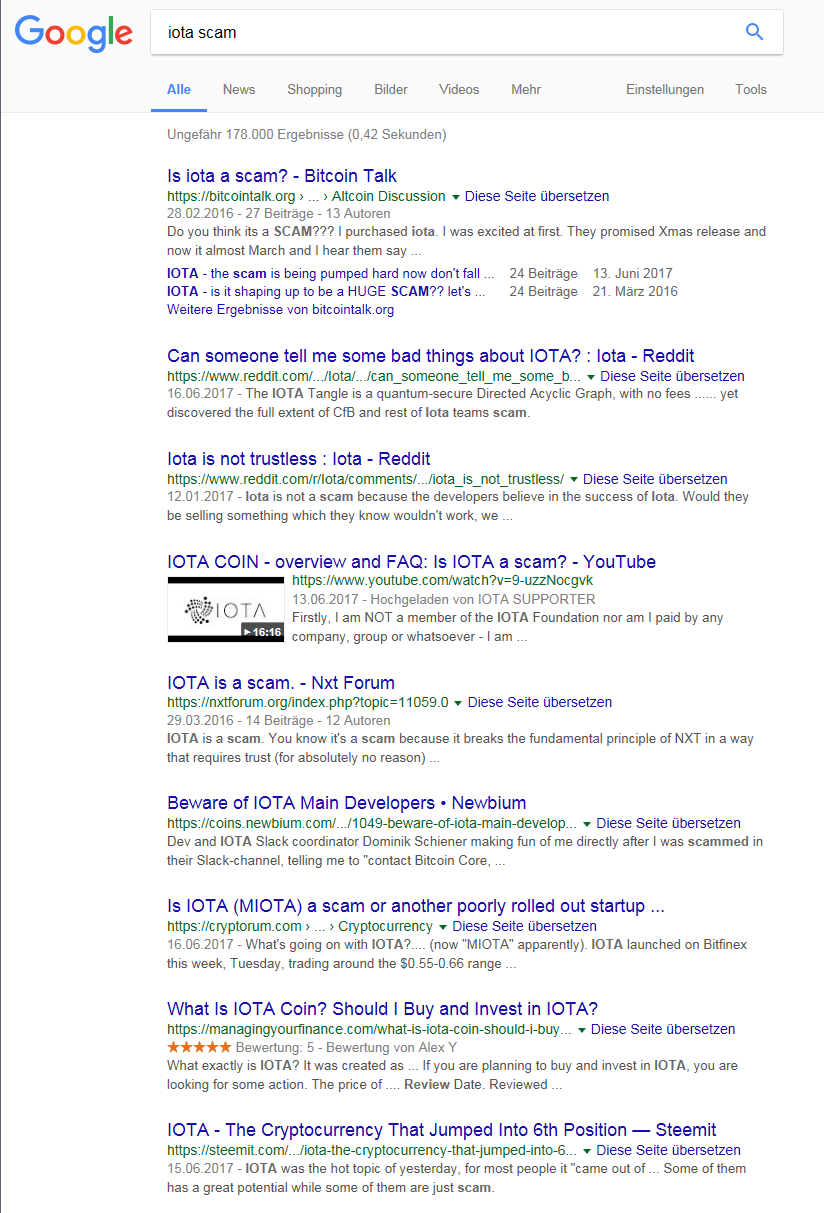The width and height of the screenshot is (824, 1213).
Task: Click the five-star rating on managingyourfinance result
Action: [x=199, y=1047]
